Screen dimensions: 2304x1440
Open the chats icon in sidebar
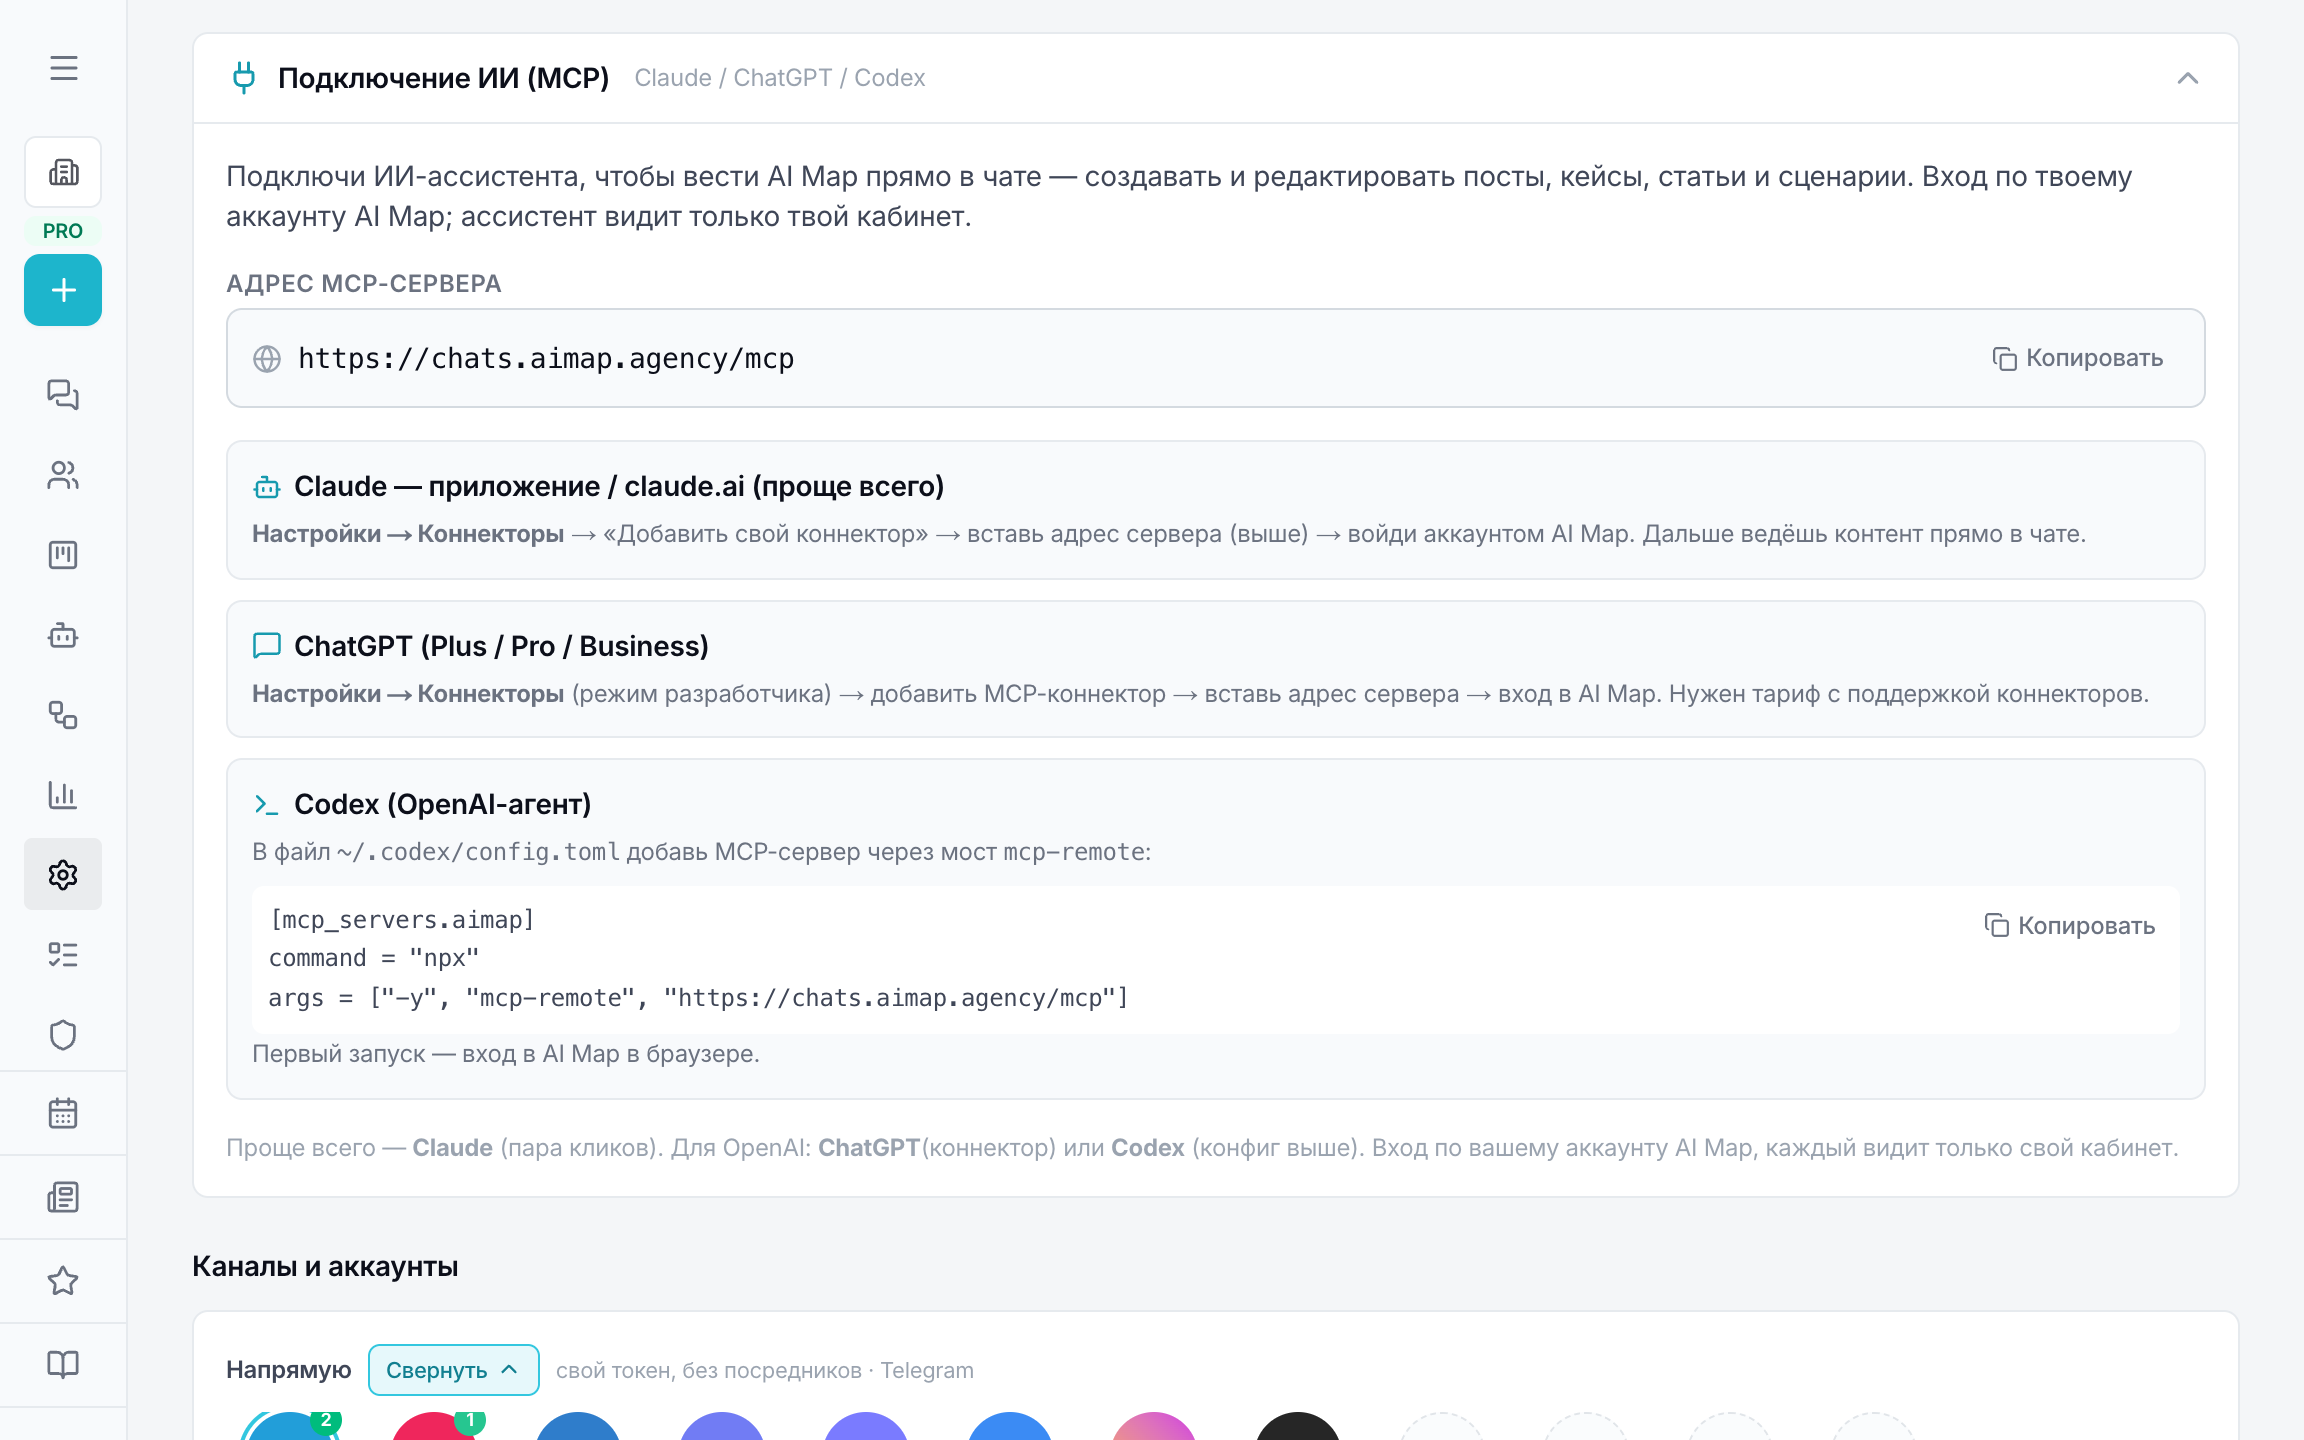click(x=63, y=395)
